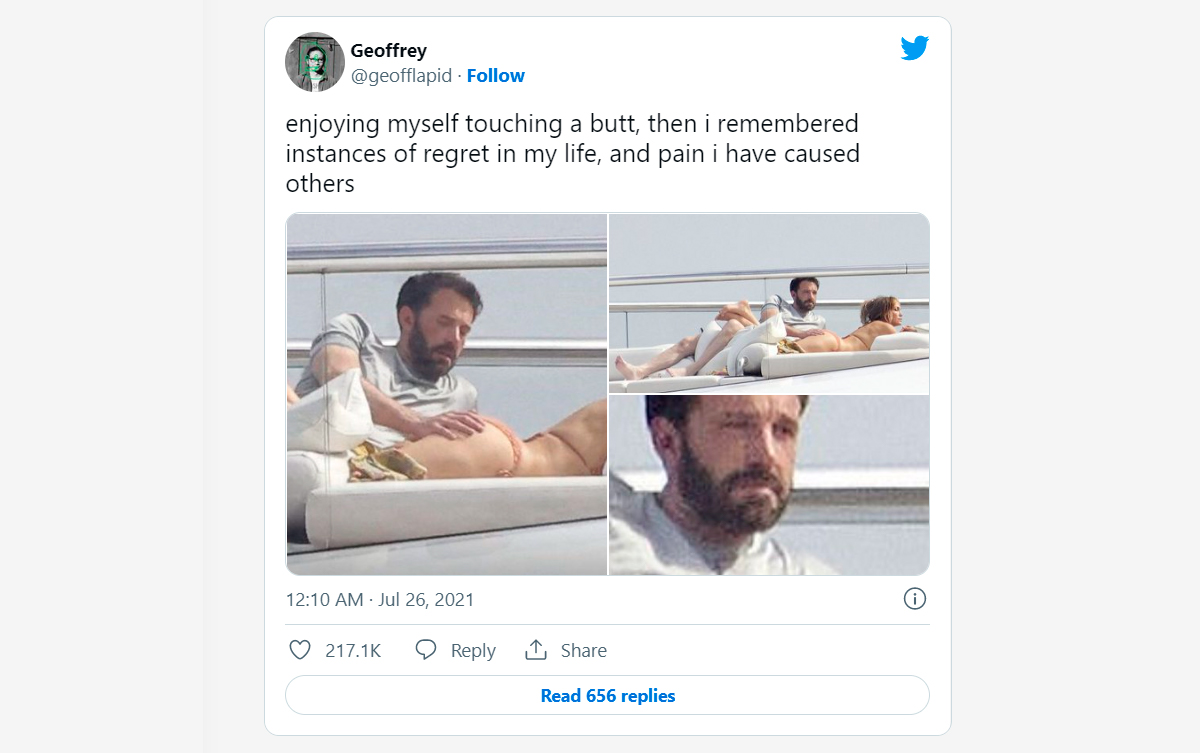Click the heart icon to like the tweet

tap(300, 650)
